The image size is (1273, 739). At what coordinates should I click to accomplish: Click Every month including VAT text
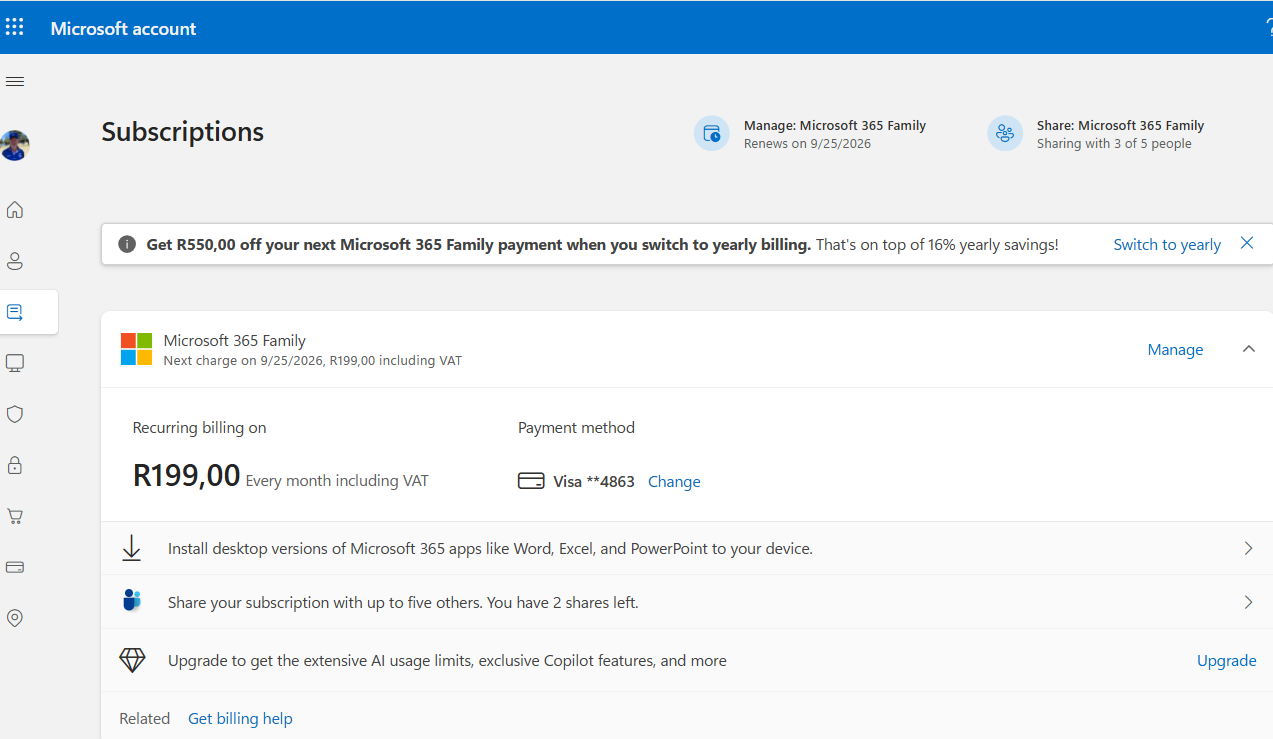[337, 481]
